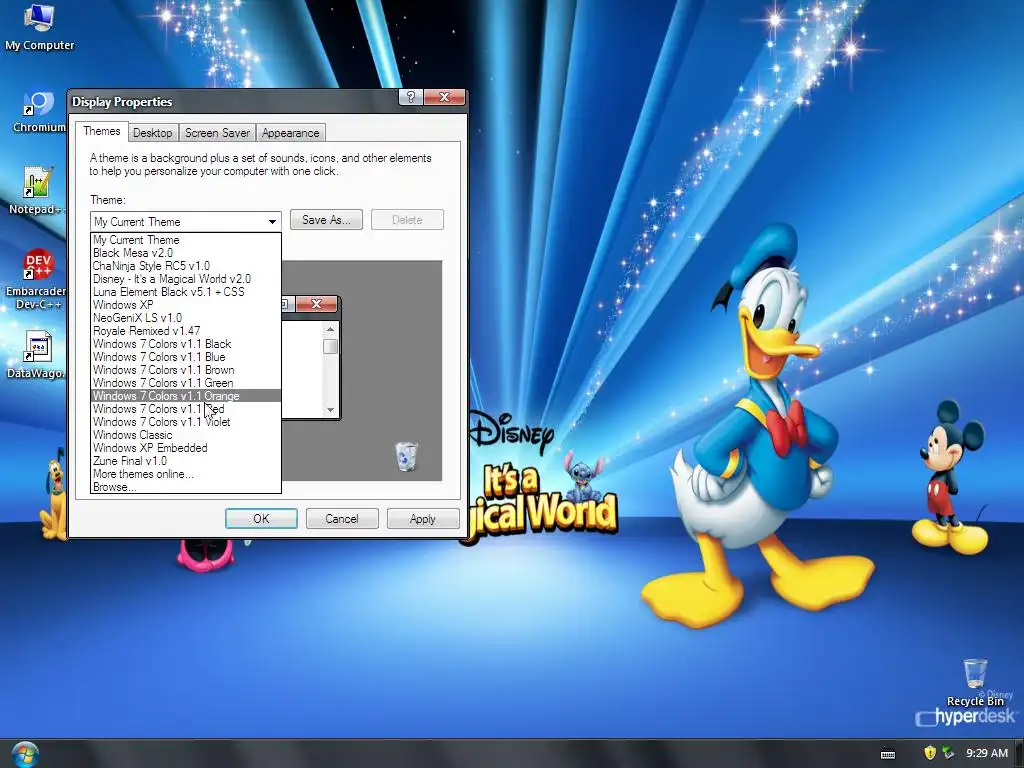Select Windows 7 Colors v1.1 Green
This screenshot has height=768, width=1024.
pyautogui.click(x=185, y=383)
